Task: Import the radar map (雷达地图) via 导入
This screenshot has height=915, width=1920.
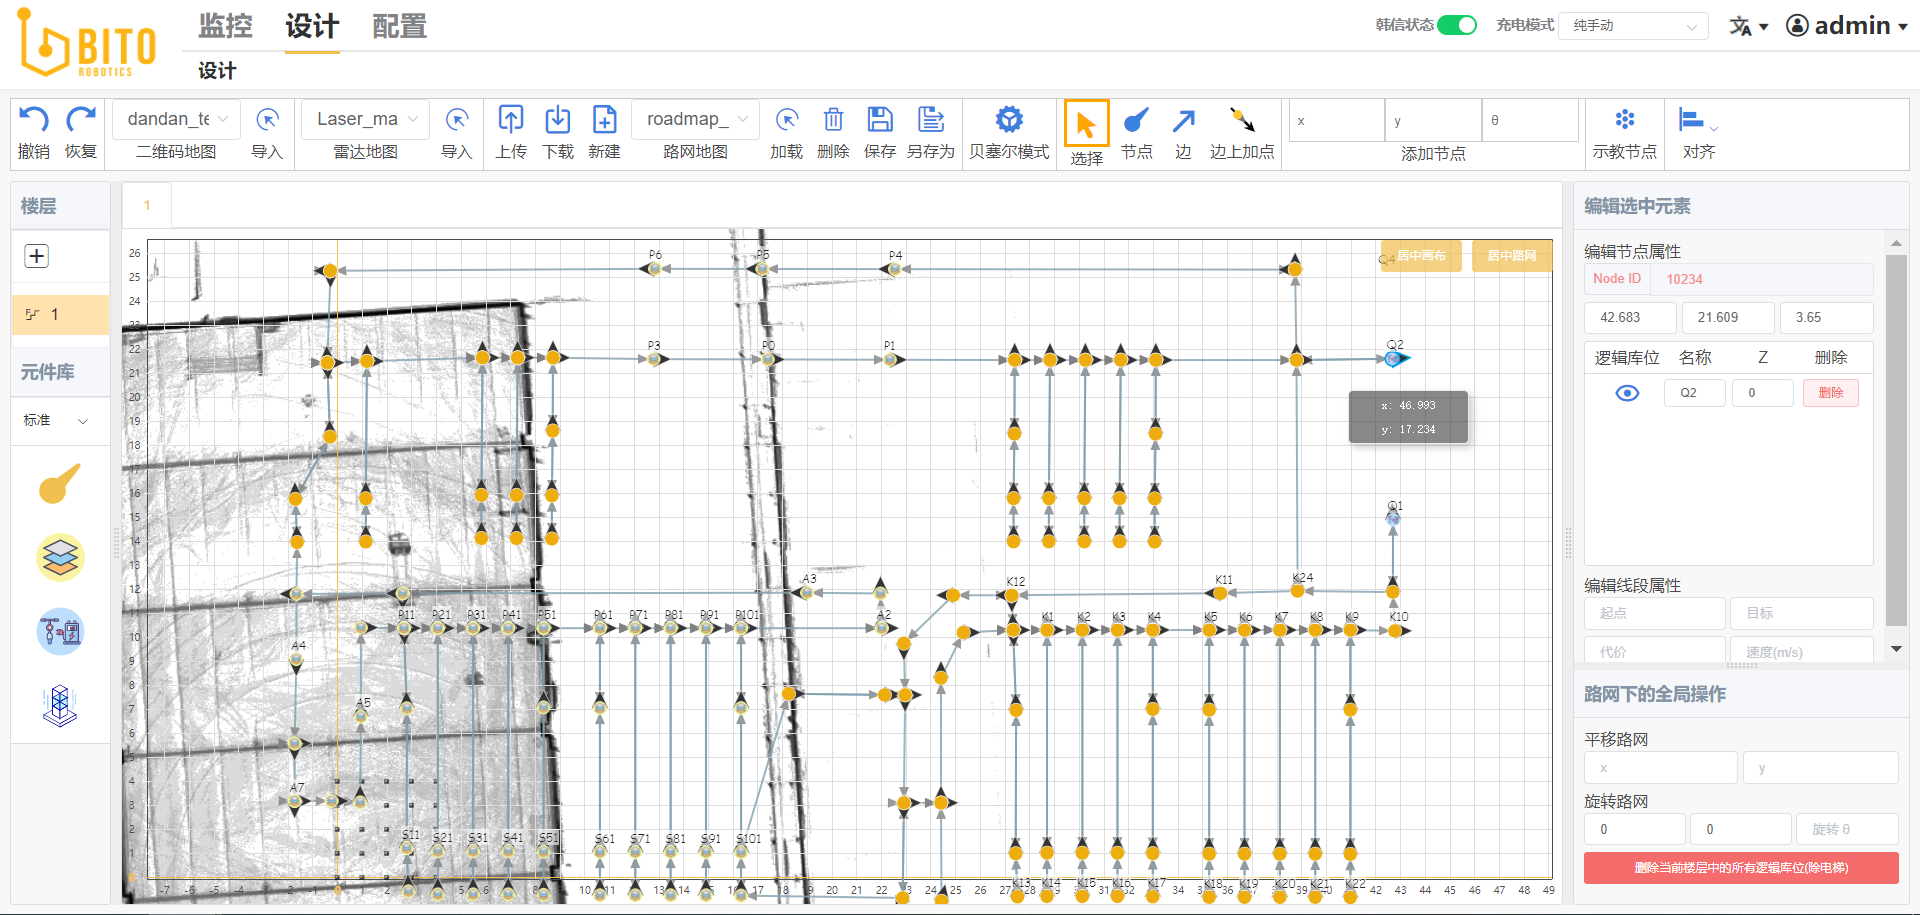Action: [457, 121]
